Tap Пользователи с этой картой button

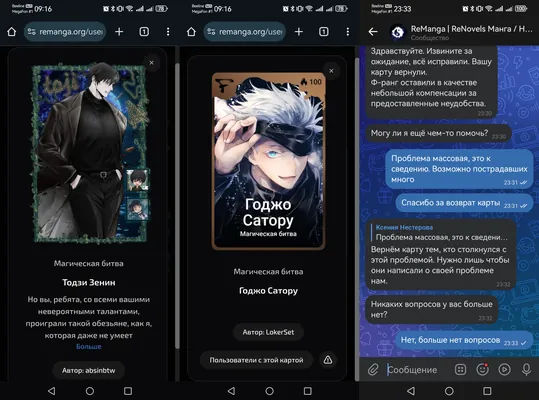256,360
